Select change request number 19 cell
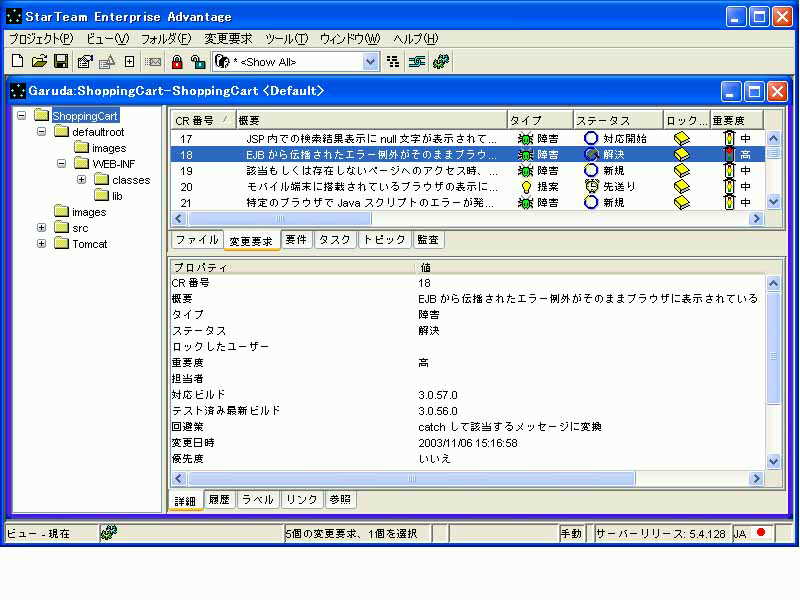The height and width of the screenshot is (600, 800). pyautogui.click(x=186, y=170)
